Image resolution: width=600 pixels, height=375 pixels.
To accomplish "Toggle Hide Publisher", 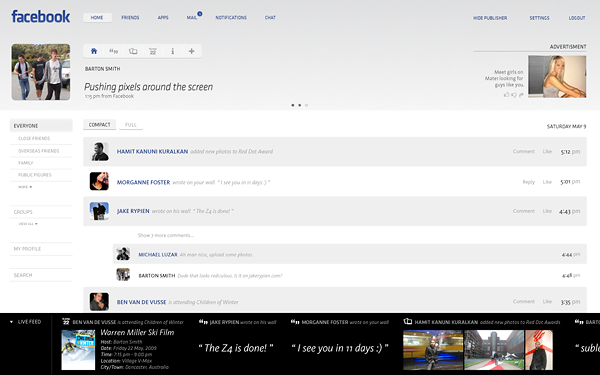I will [490, 18].
